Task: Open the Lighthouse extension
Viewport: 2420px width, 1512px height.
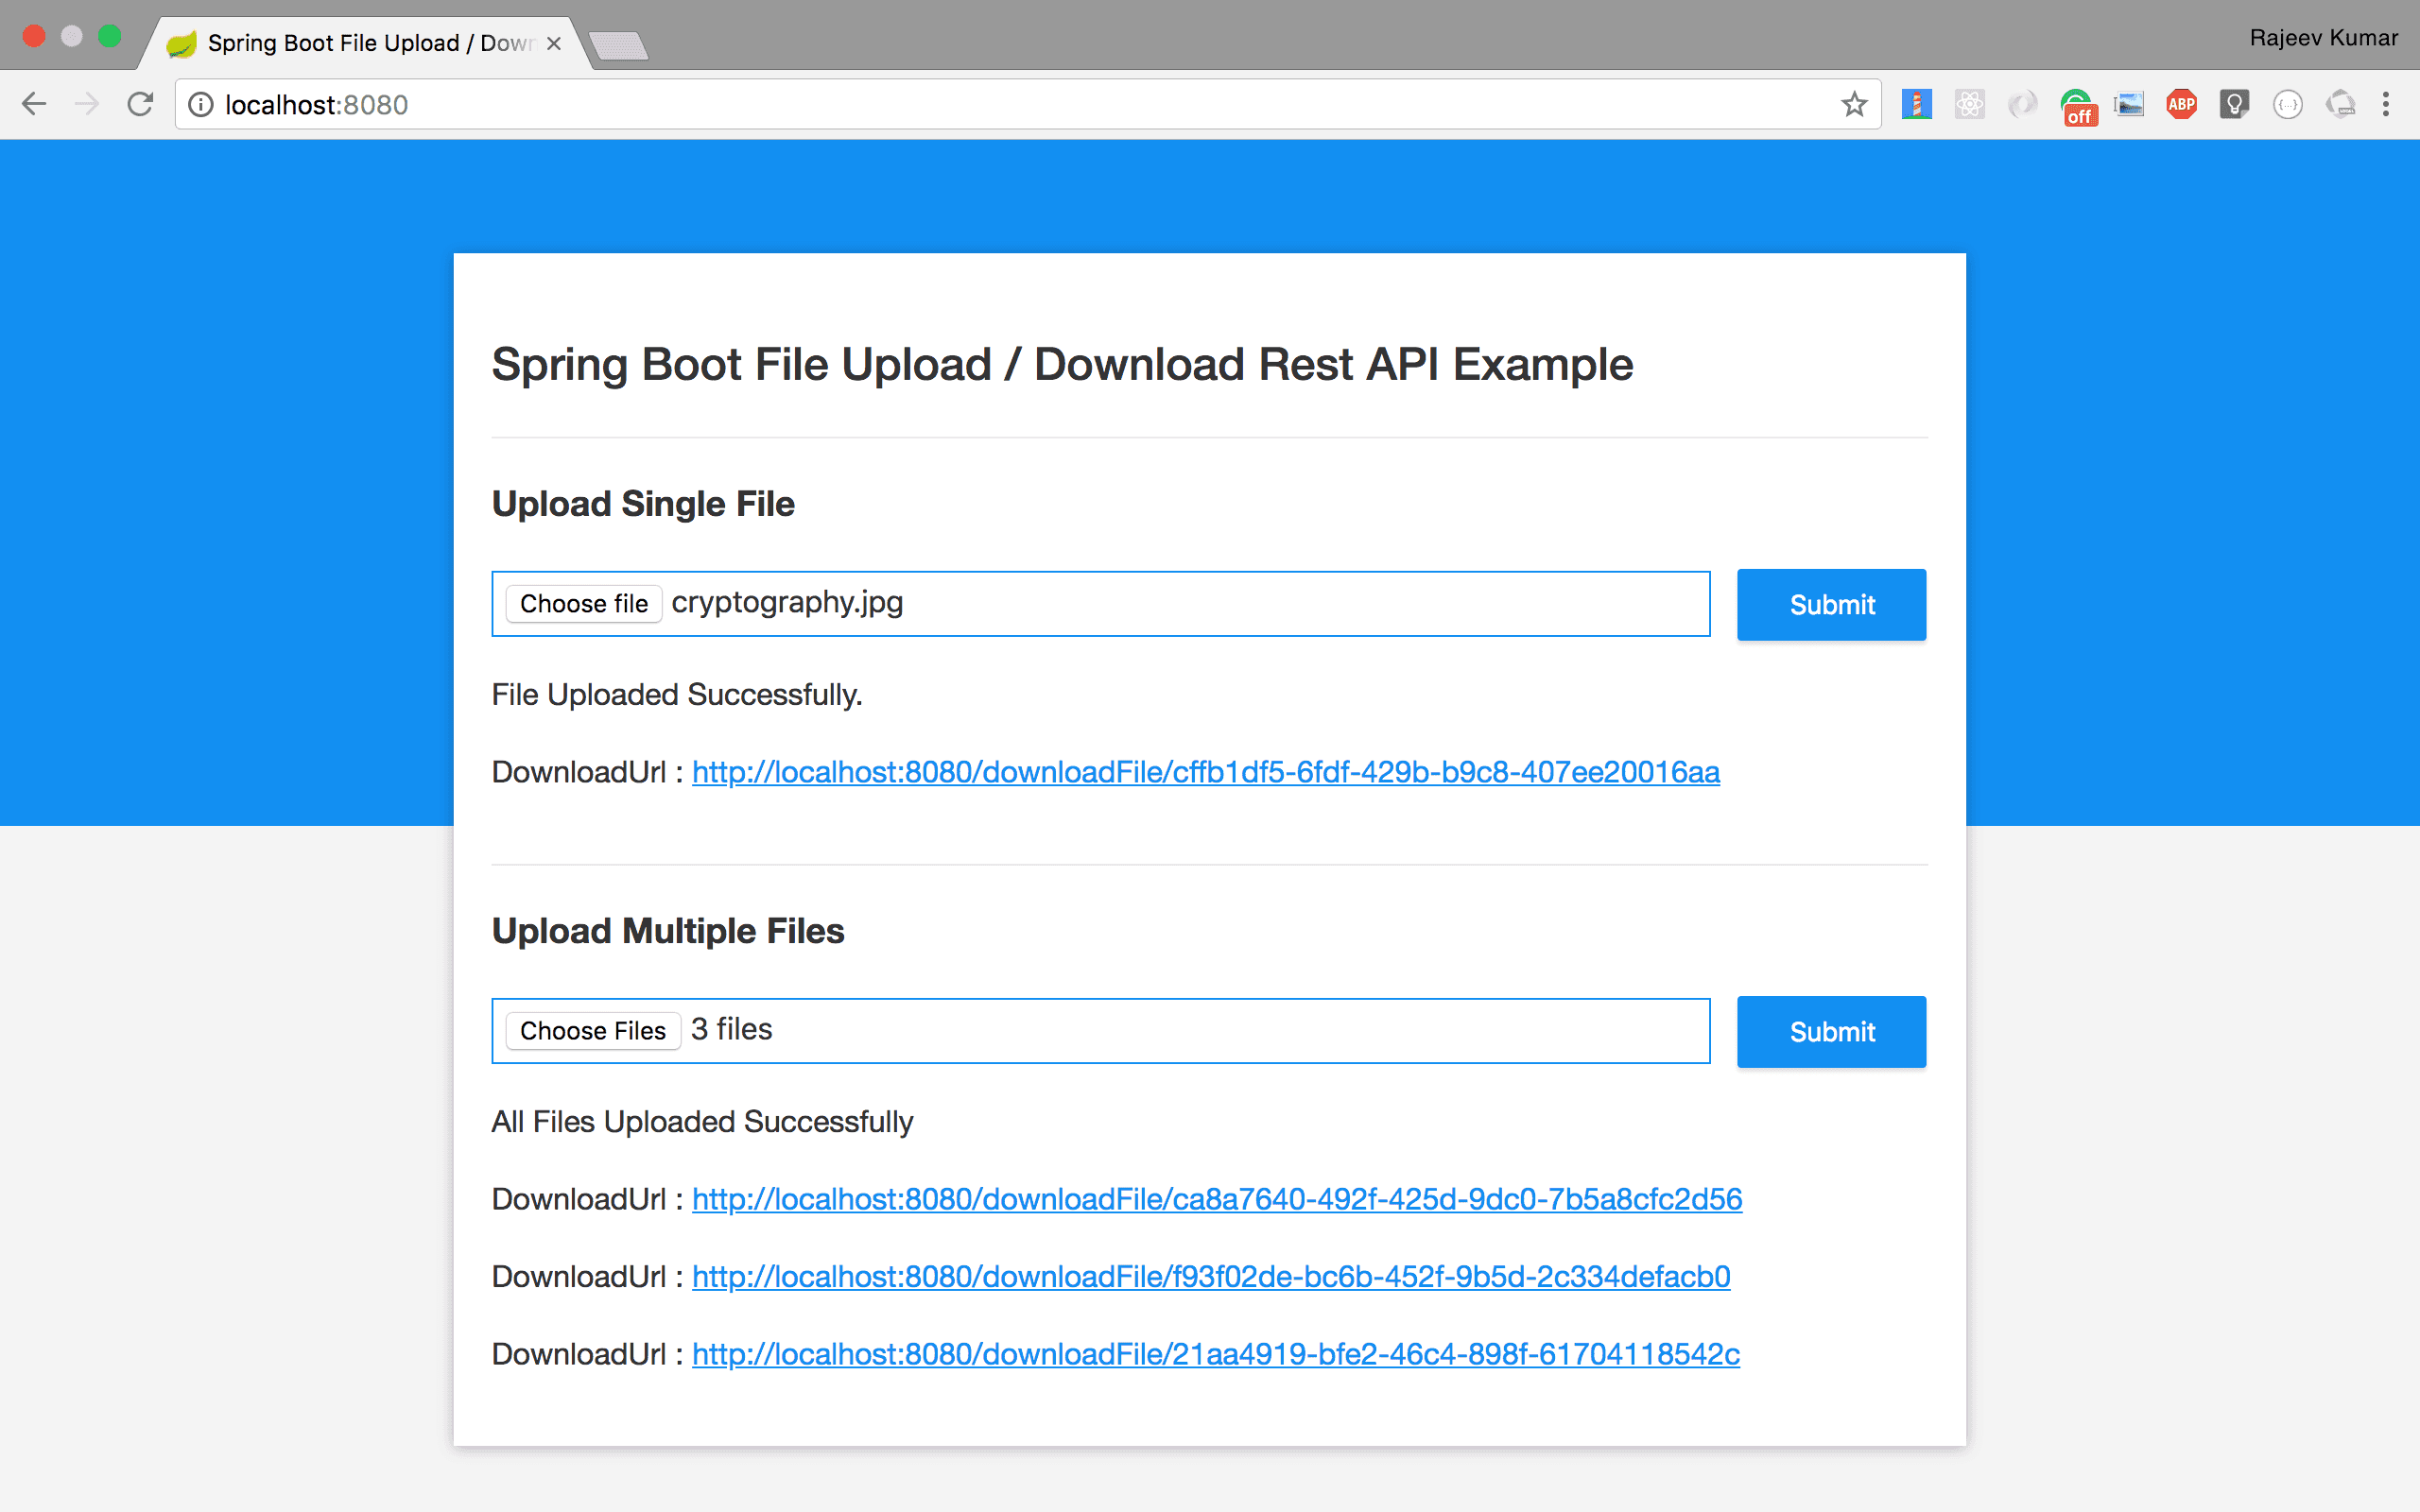Action: coord(1916,104)
